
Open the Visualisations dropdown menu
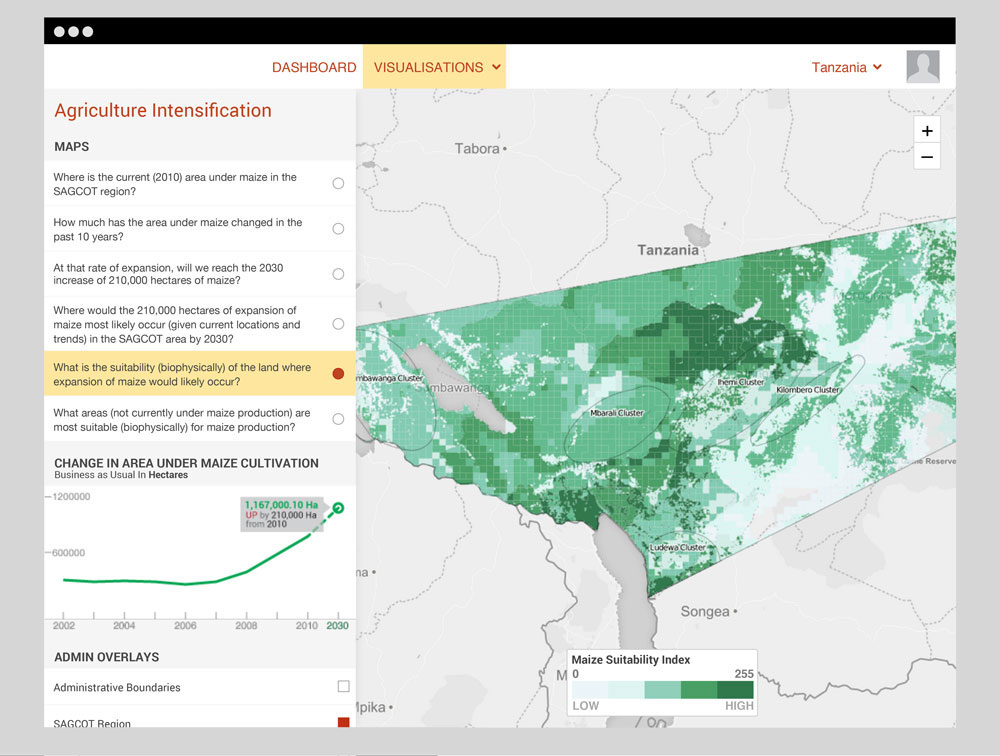434,67
